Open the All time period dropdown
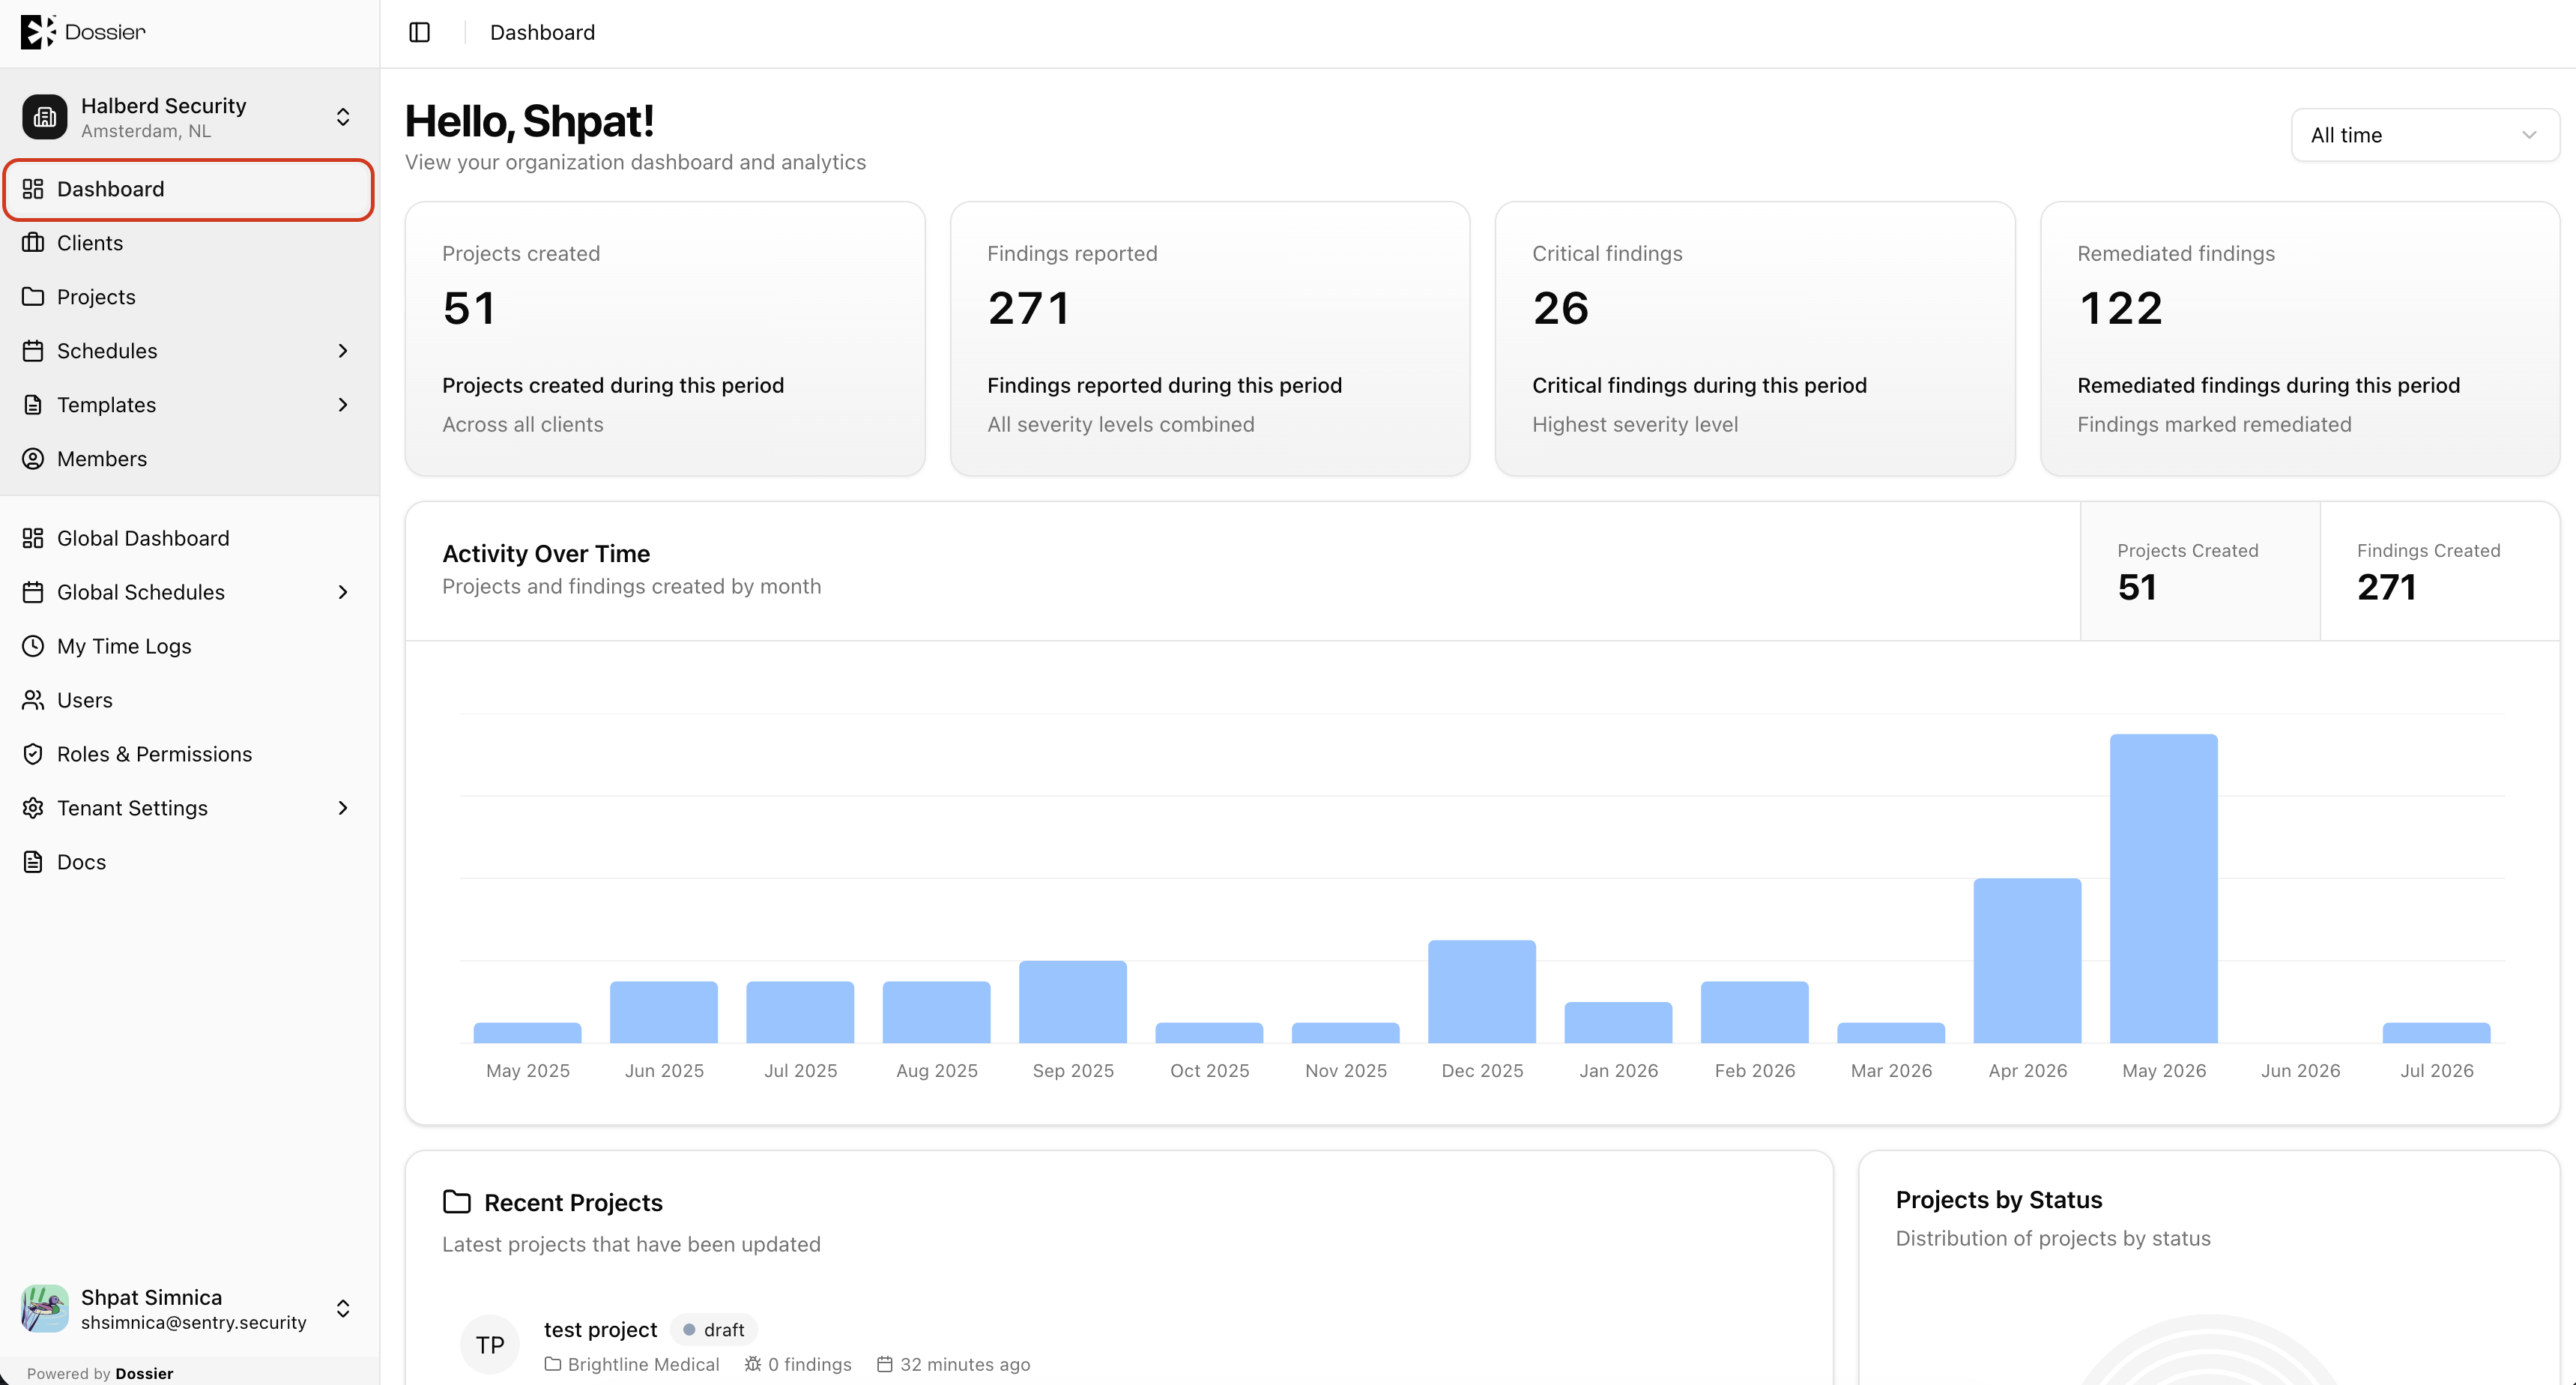The width and height of the screenshot is (2576, 1385). click(2425, 135)
